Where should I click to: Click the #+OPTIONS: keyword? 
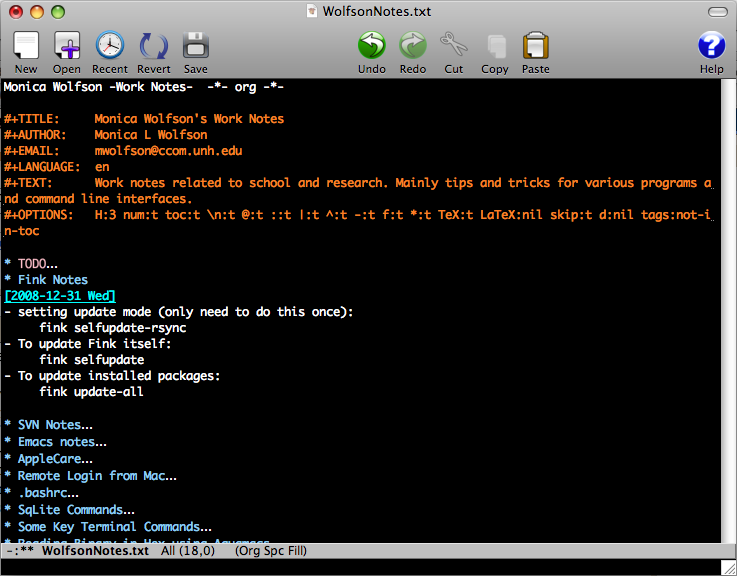coord(39,215)
